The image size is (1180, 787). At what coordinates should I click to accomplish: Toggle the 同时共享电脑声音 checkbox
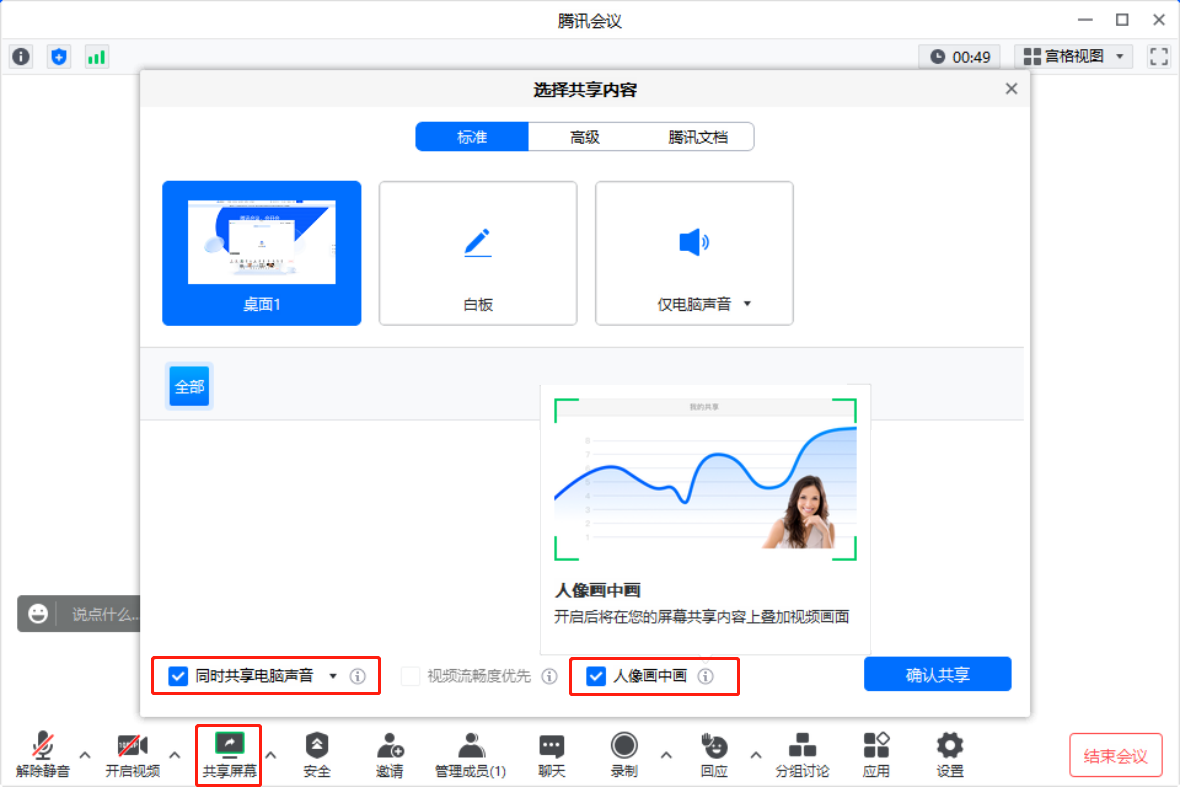178,676
